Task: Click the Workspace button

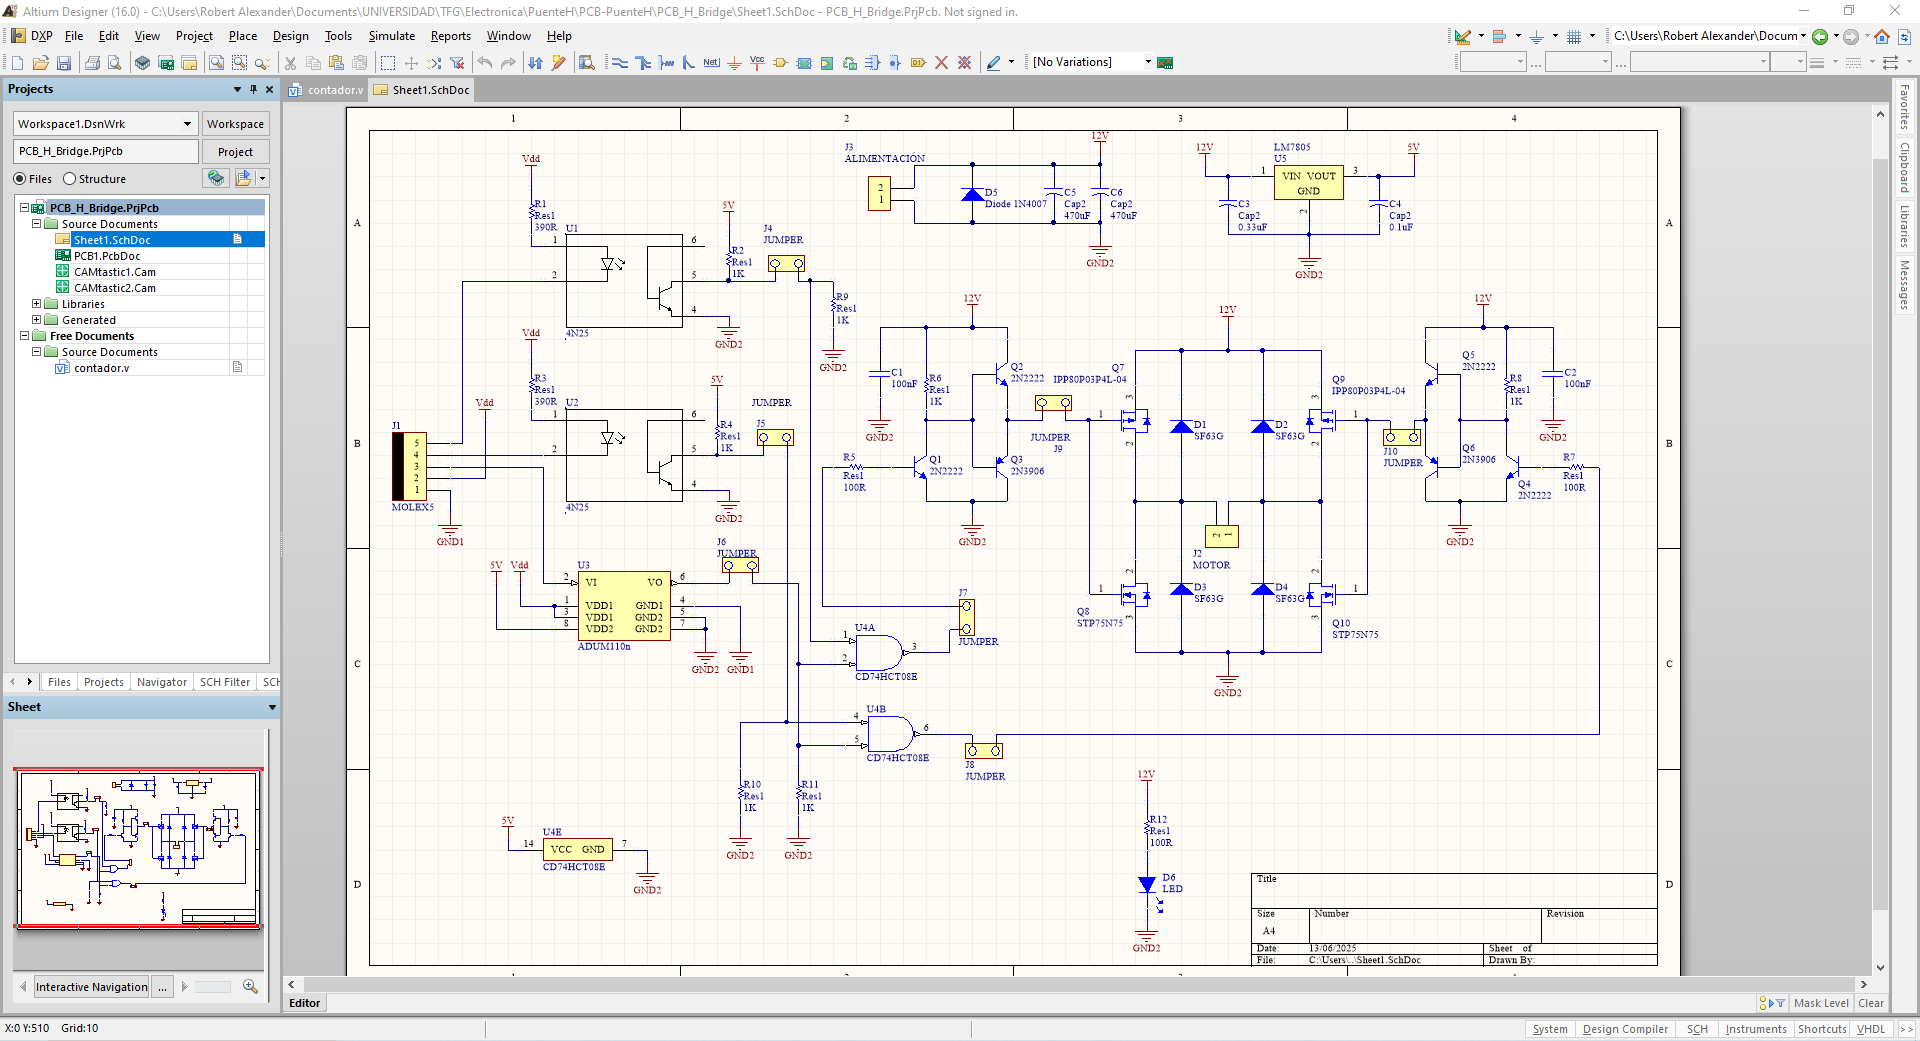Action: point(235,124)
